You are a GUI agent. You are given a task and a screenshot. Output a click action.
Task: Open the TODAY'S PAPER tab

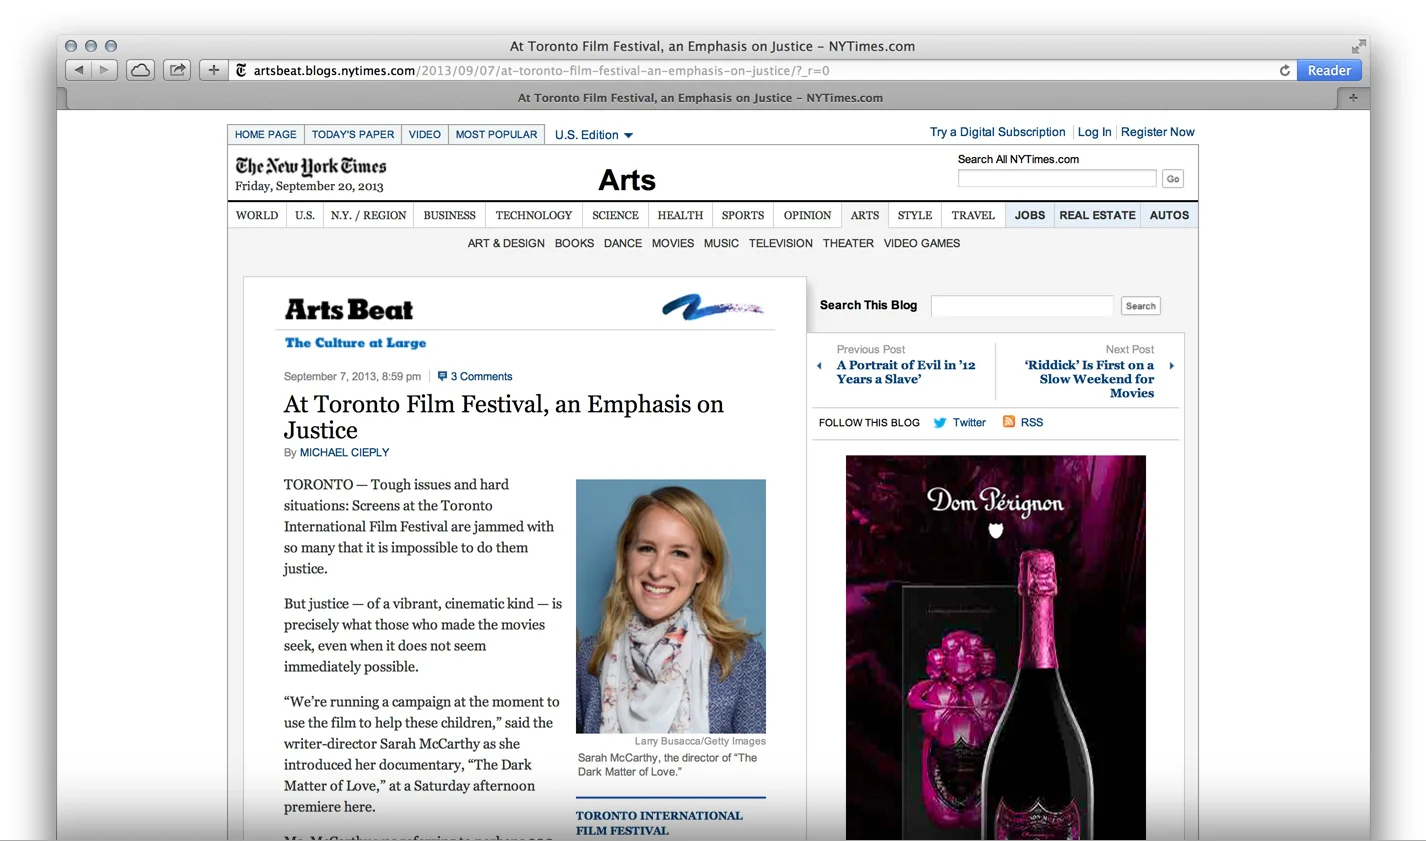tap(353, 134)
